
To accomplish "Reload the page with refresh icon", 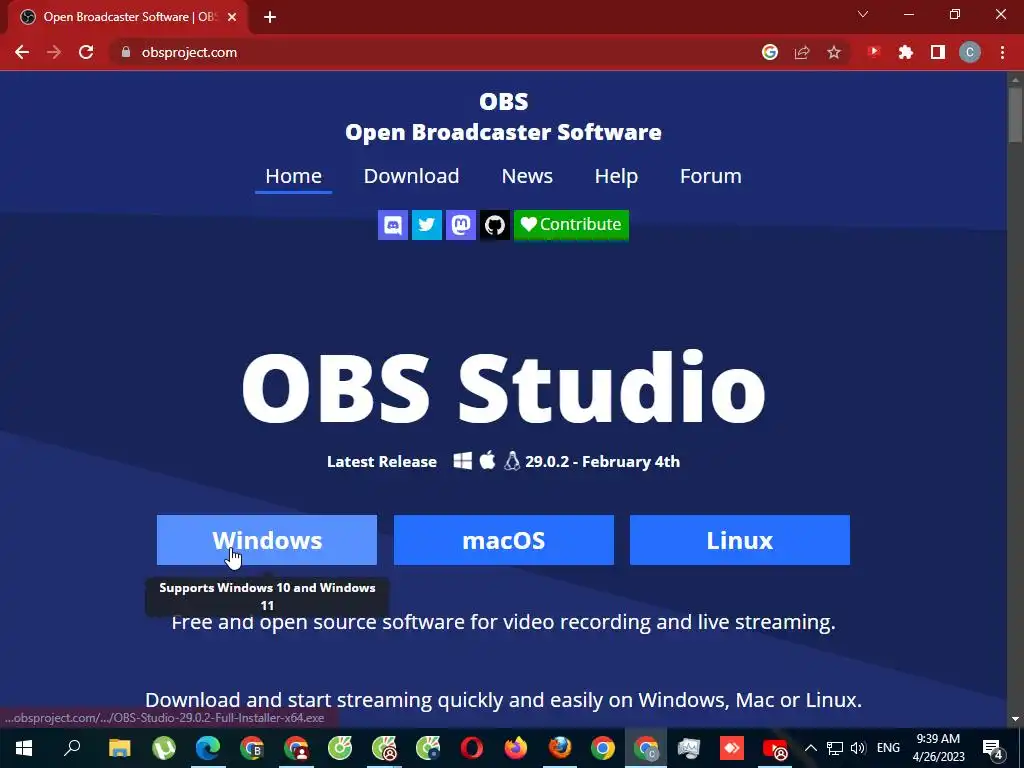I will pyautogui.click(x=86, y=52).
